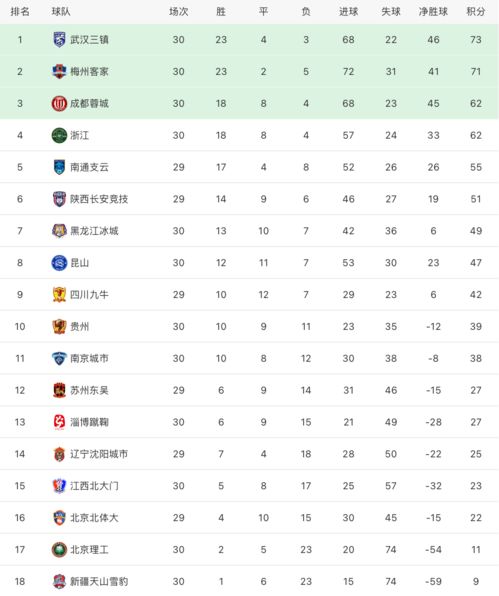
Task: Click the 浙江 green team badge
Action: tap(59, 135)
